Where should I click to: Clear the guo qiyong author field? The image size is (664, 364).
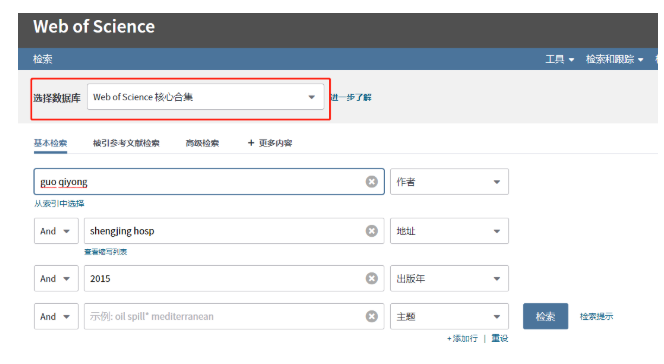(371, 182)
